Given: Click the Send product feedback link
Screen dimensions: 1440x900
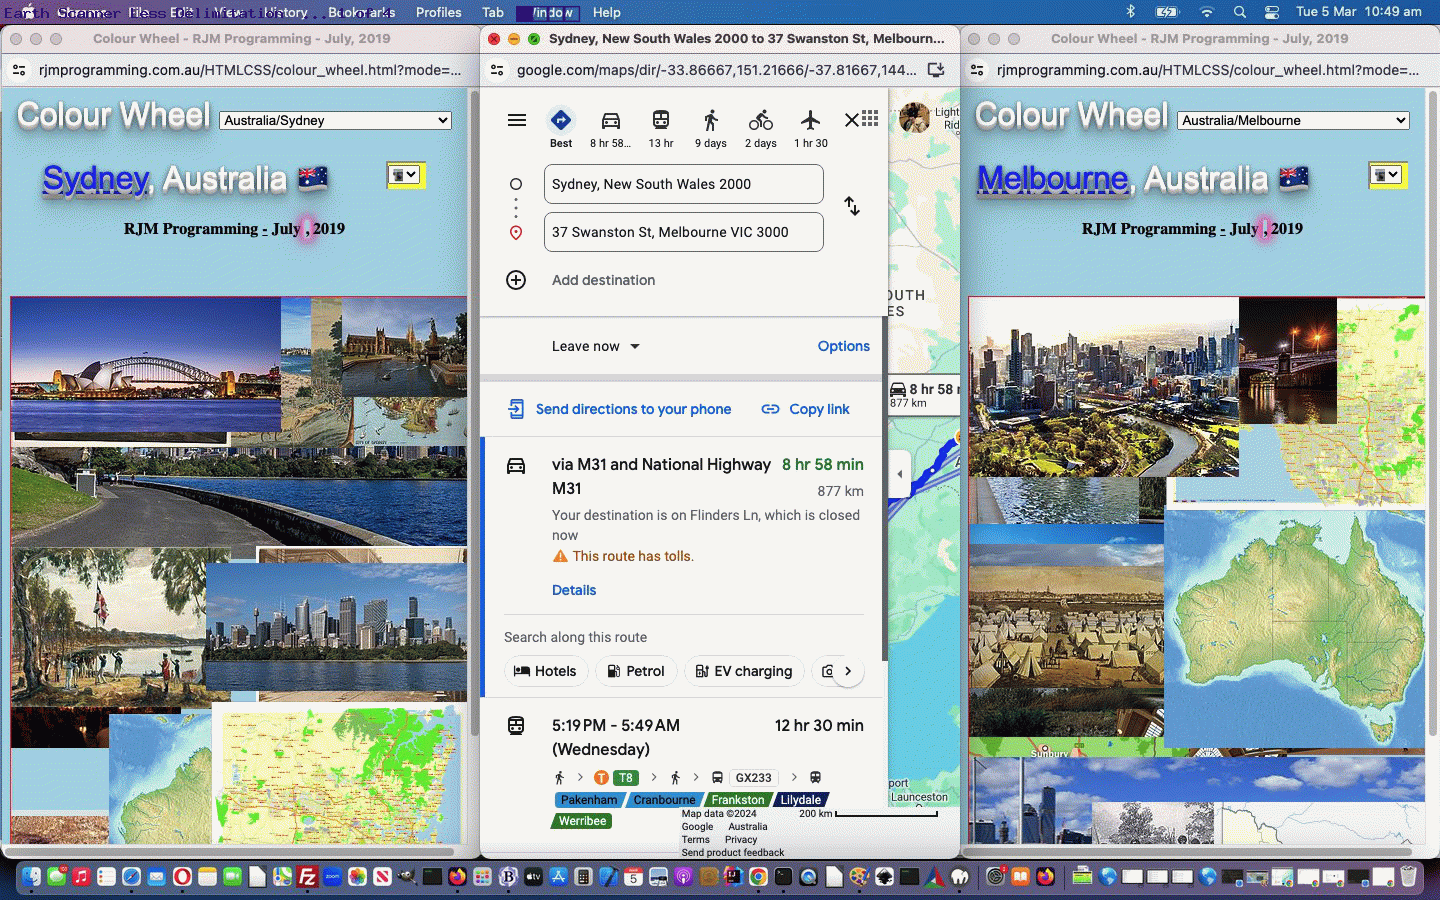Looking at the screenshot, I should tap(733, 853).
